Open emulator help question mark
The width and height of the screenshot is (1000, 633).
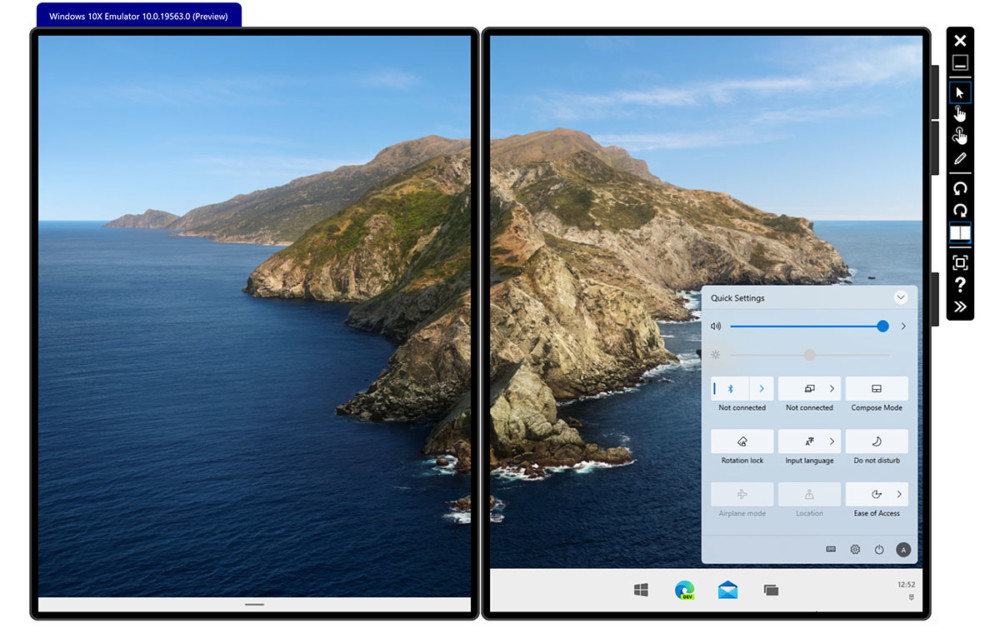[959, 285]
